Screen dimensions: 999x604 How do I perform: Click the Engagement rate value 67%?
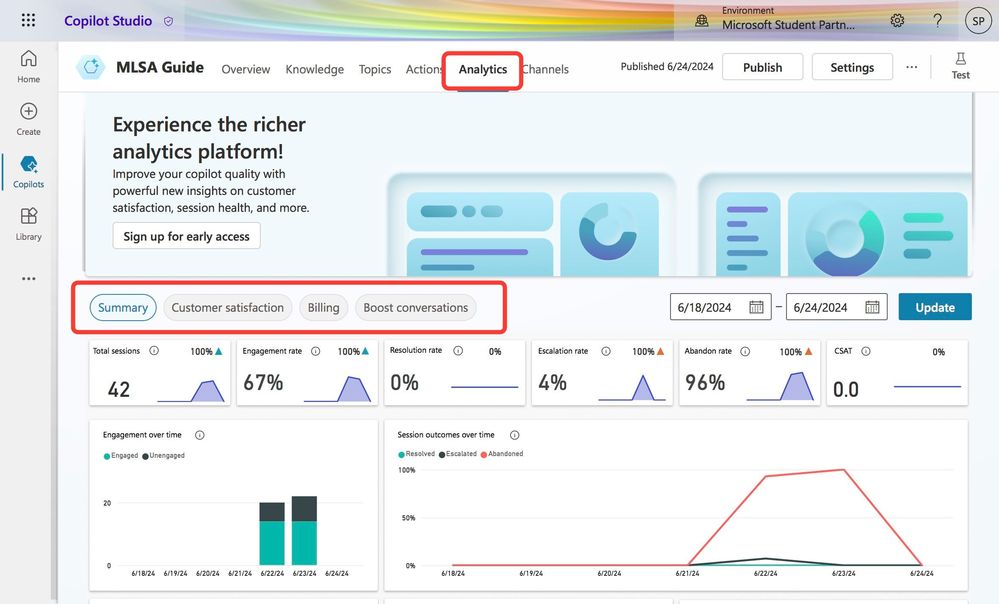pyautogui.click(x=263, y=382)
